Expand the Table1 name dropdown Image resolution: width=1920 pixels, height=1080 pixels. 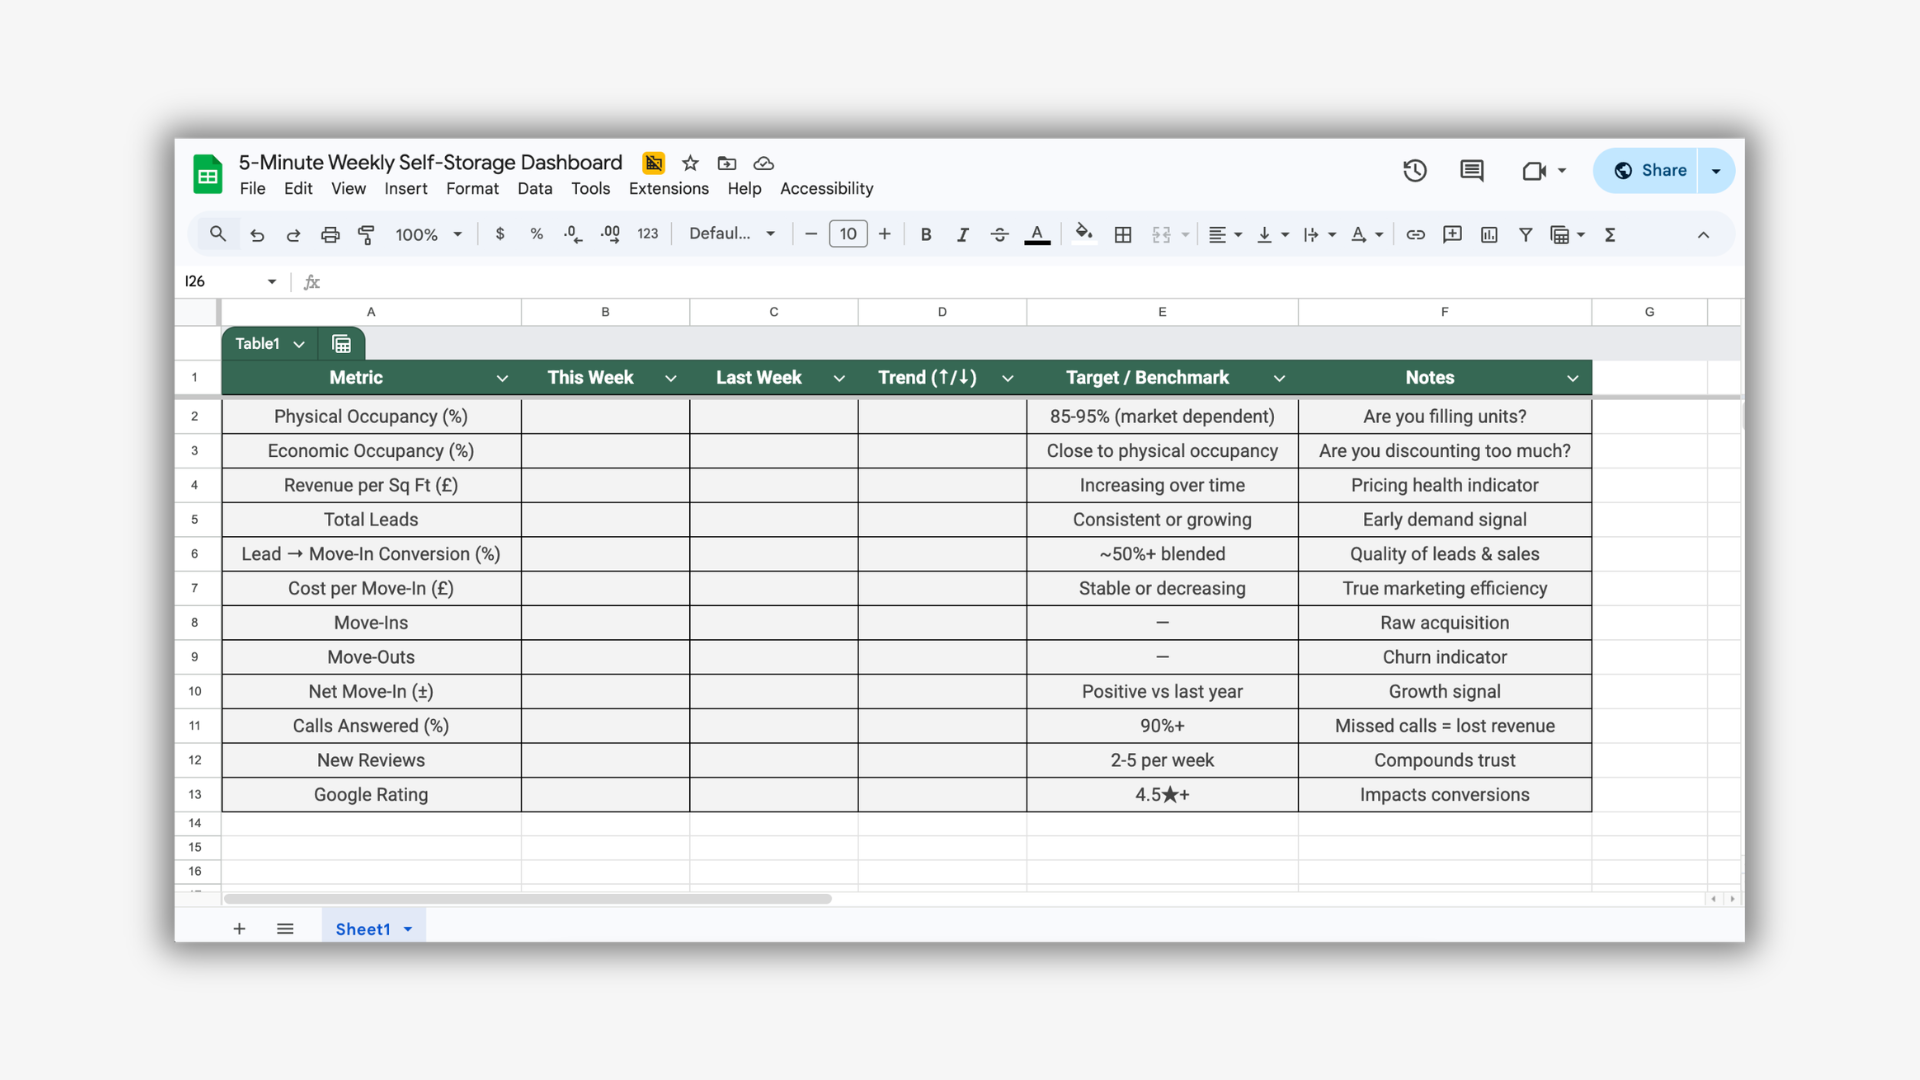click(299, 344)
